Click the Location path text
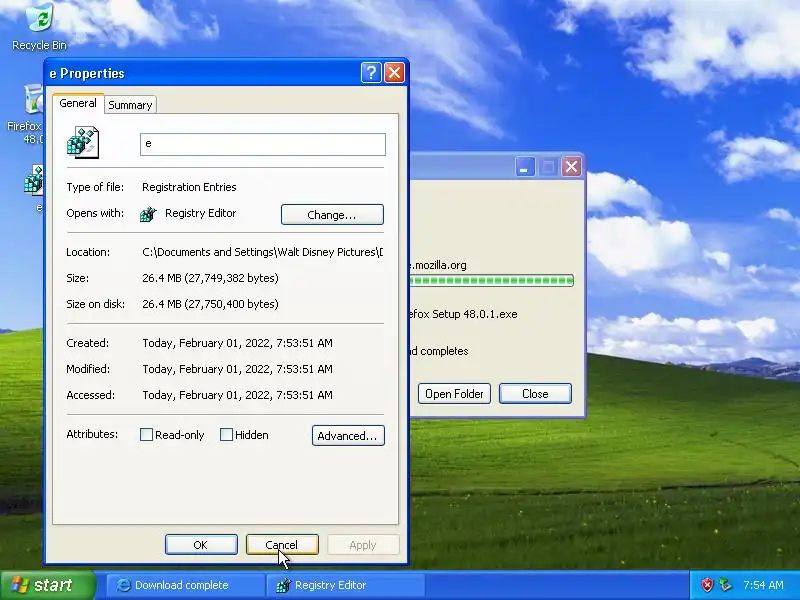Viewport: 800px width, 600px height. (x=262, y=252)
